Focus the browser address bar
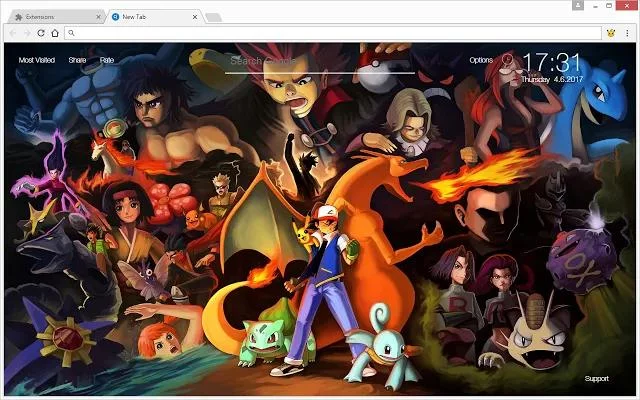The height and width of the screenshot is (400, 640). click(333, 33)
